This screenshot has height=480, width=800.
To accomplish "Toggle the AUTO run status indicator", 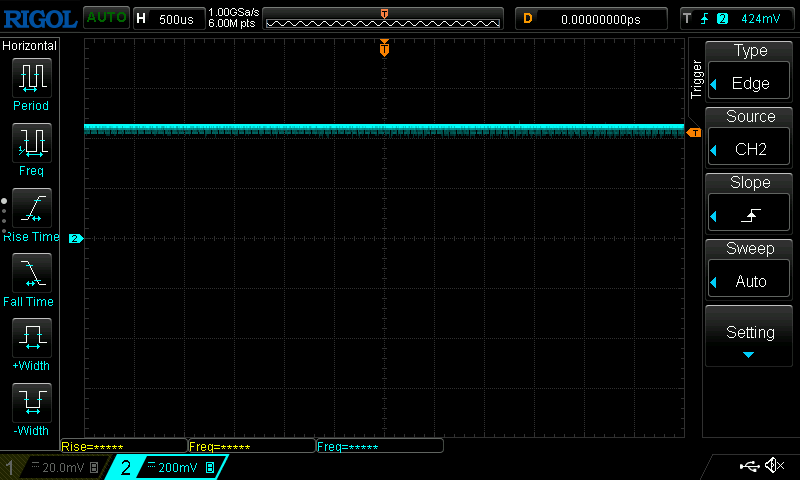I will (x=105, y=18).
